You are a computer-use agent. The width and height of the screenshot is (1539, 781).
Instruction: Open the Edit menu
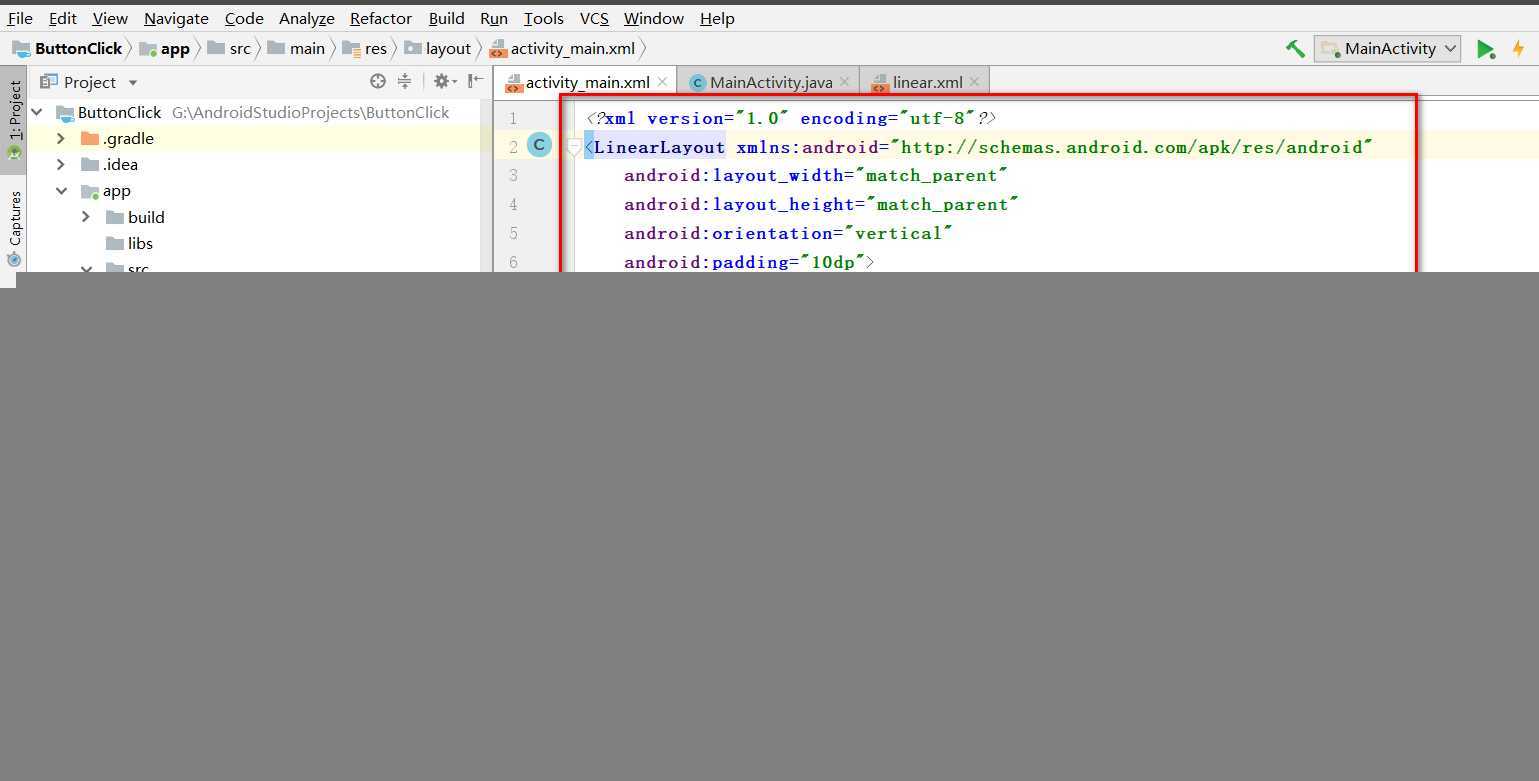[62, 18]
